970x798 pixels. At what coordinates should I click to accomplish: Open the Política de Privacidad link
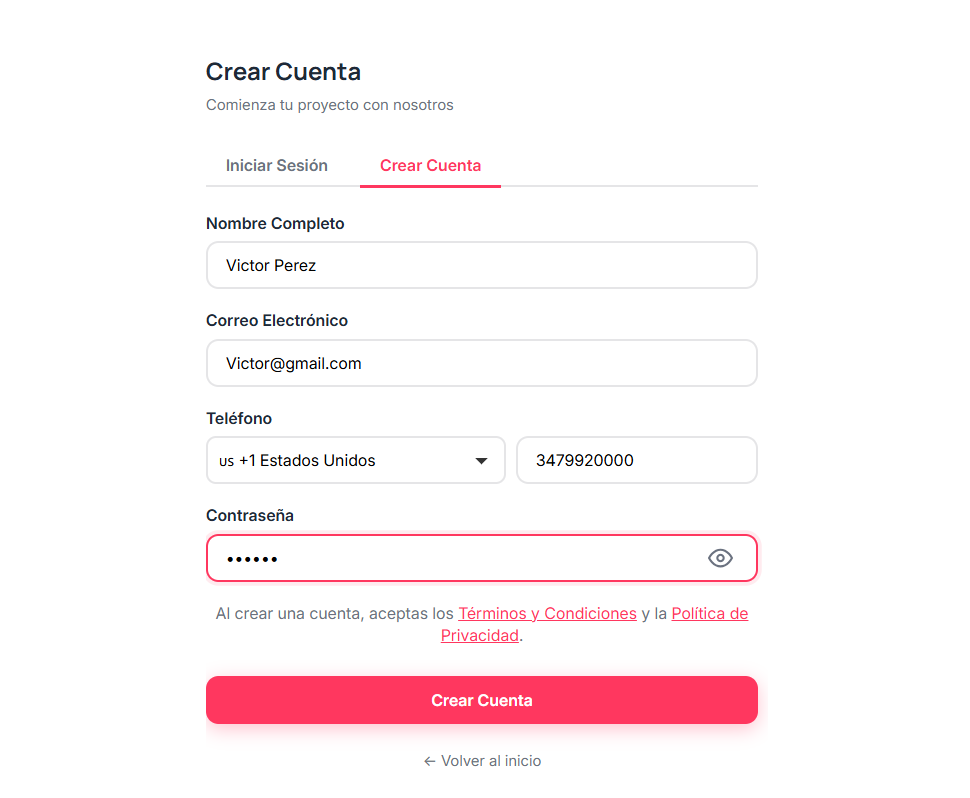(x=709, y=613)
